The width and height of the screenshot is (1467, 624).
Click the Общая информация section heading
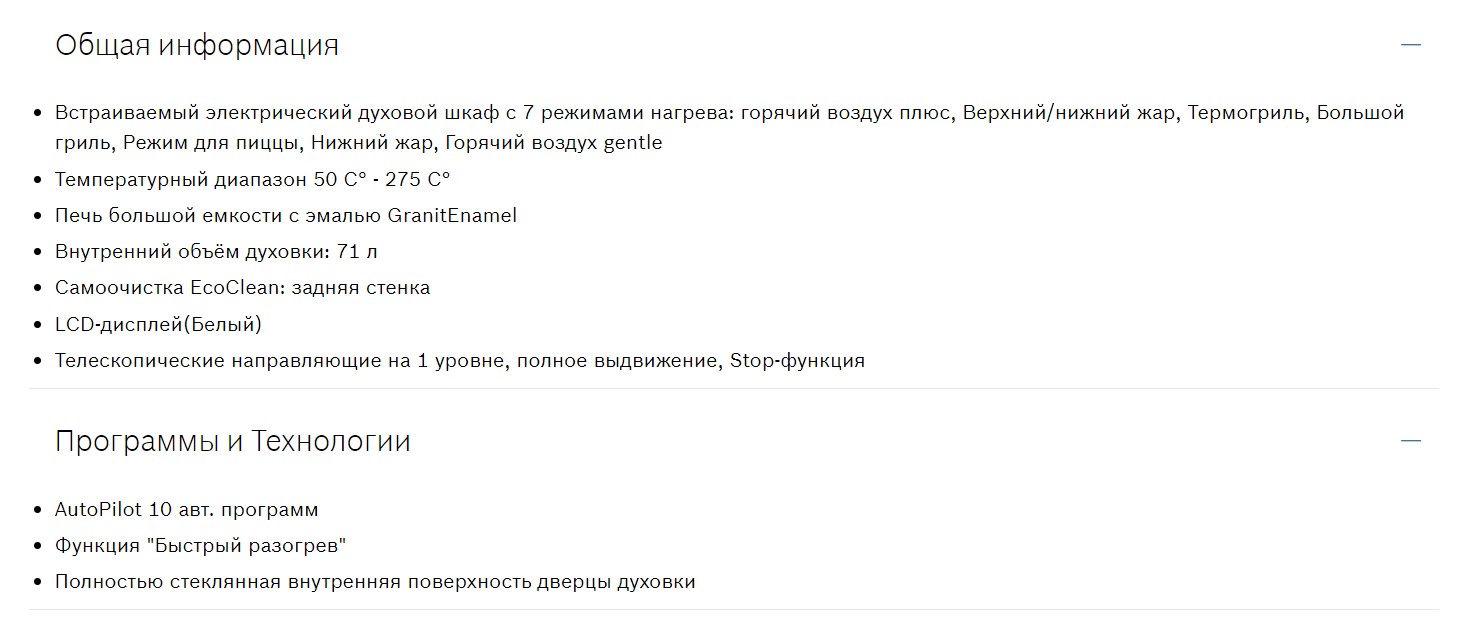[197, 45]
